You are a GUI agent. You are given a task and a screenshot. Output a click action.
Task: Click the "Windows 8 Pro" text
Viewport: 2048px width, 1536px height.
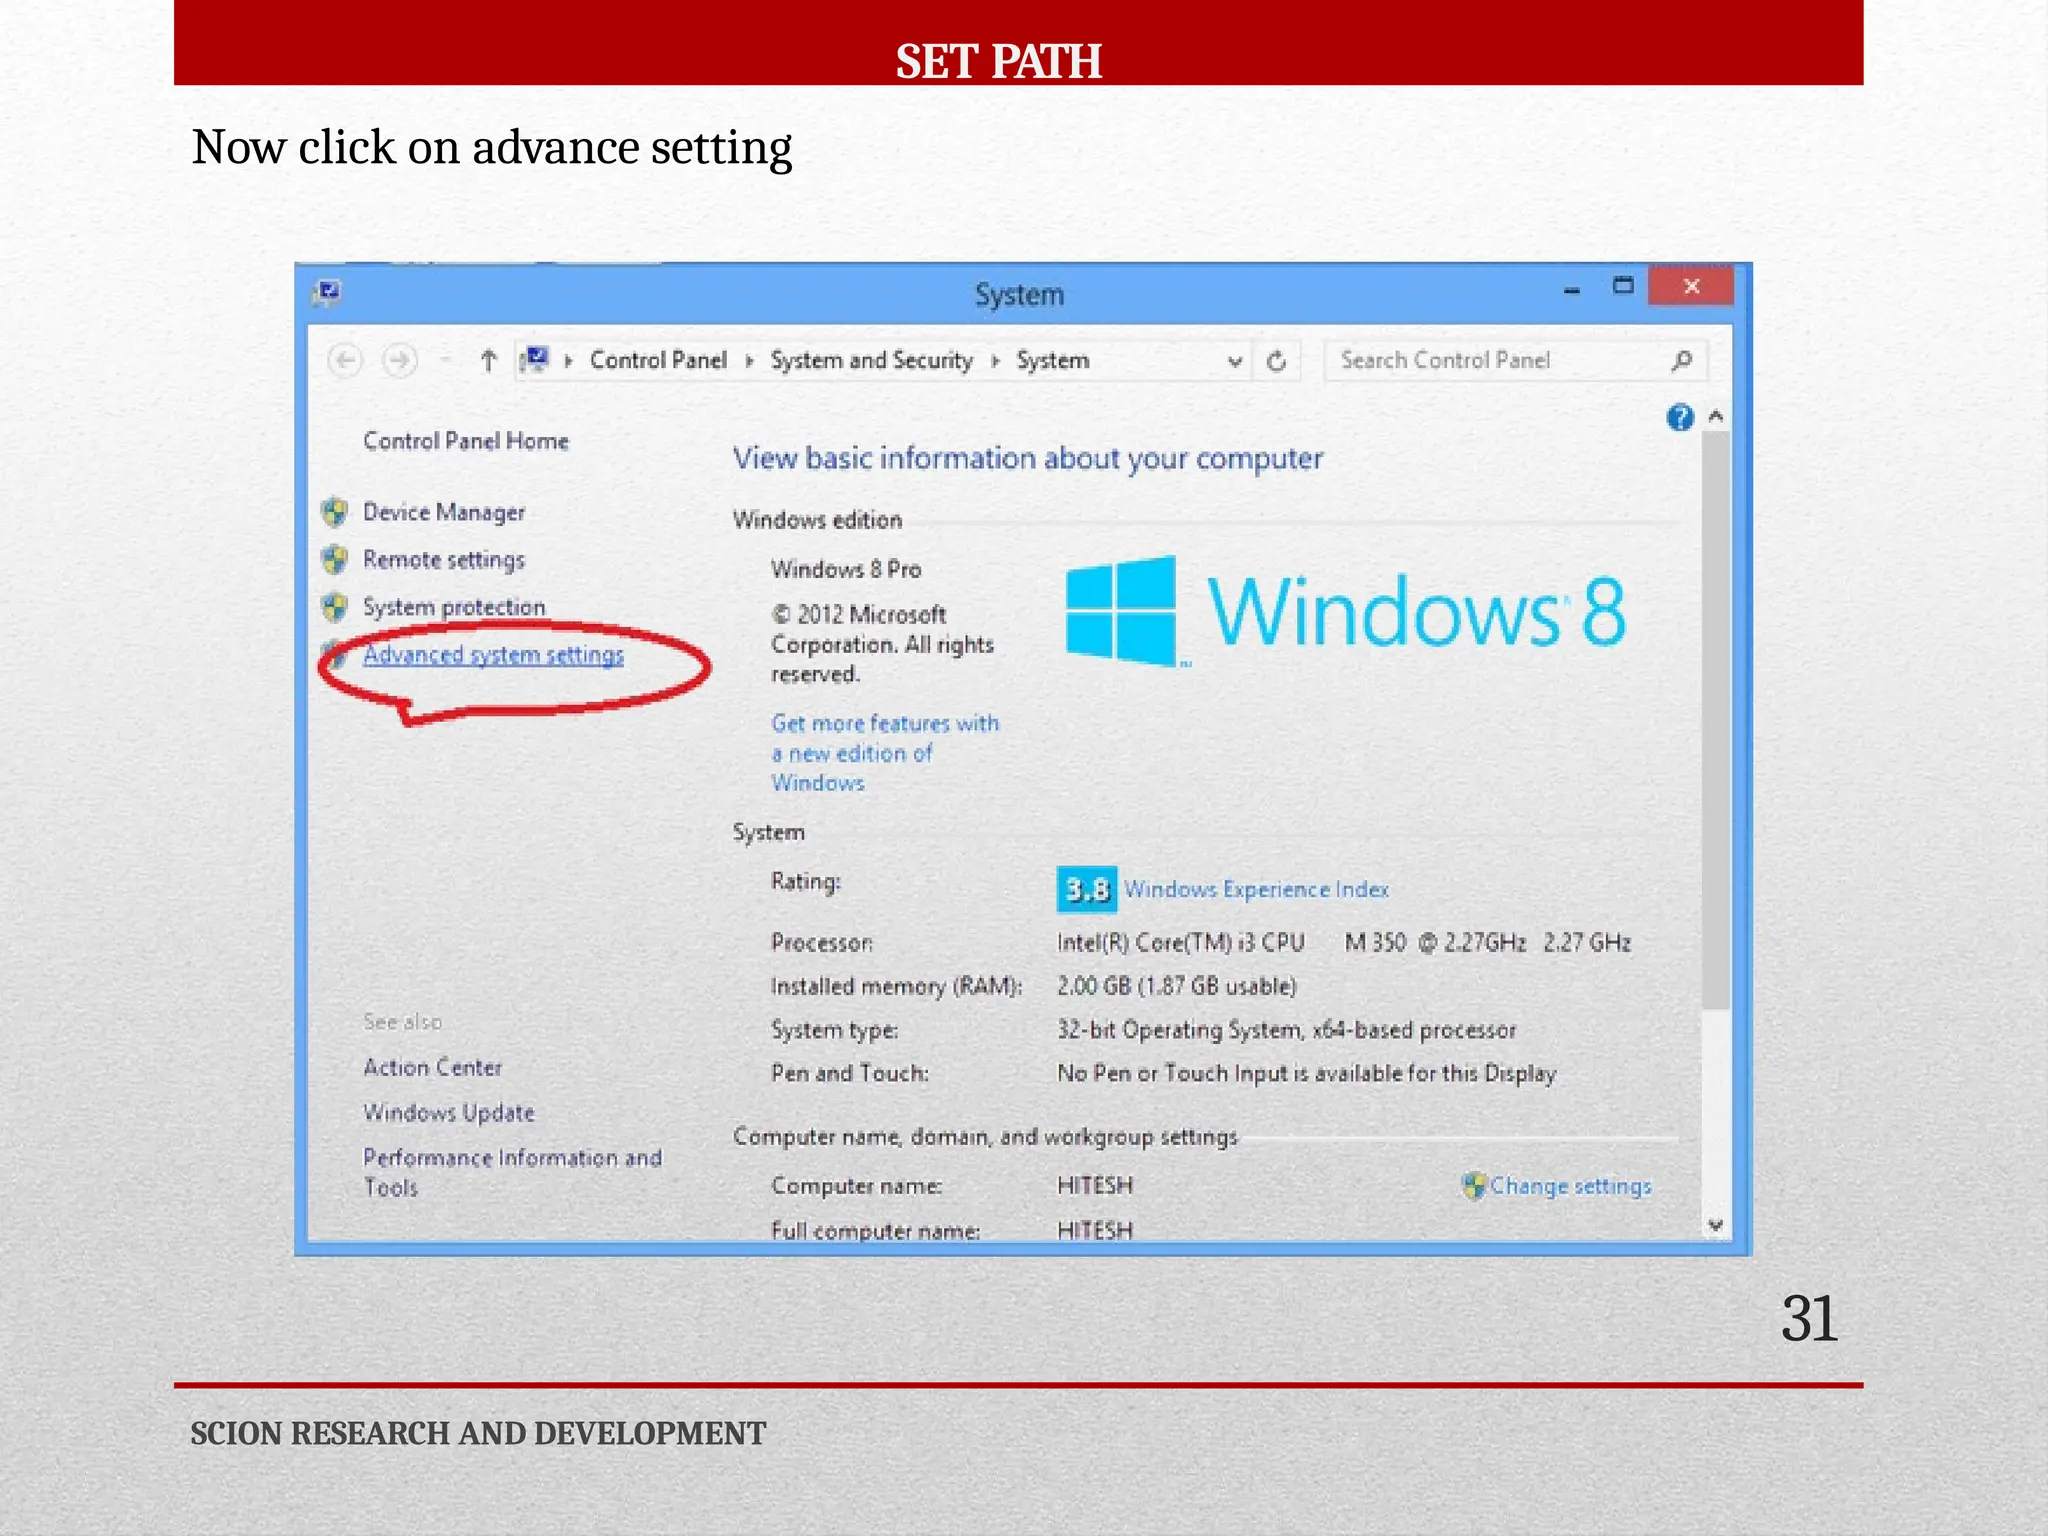(x=846, y=569)
